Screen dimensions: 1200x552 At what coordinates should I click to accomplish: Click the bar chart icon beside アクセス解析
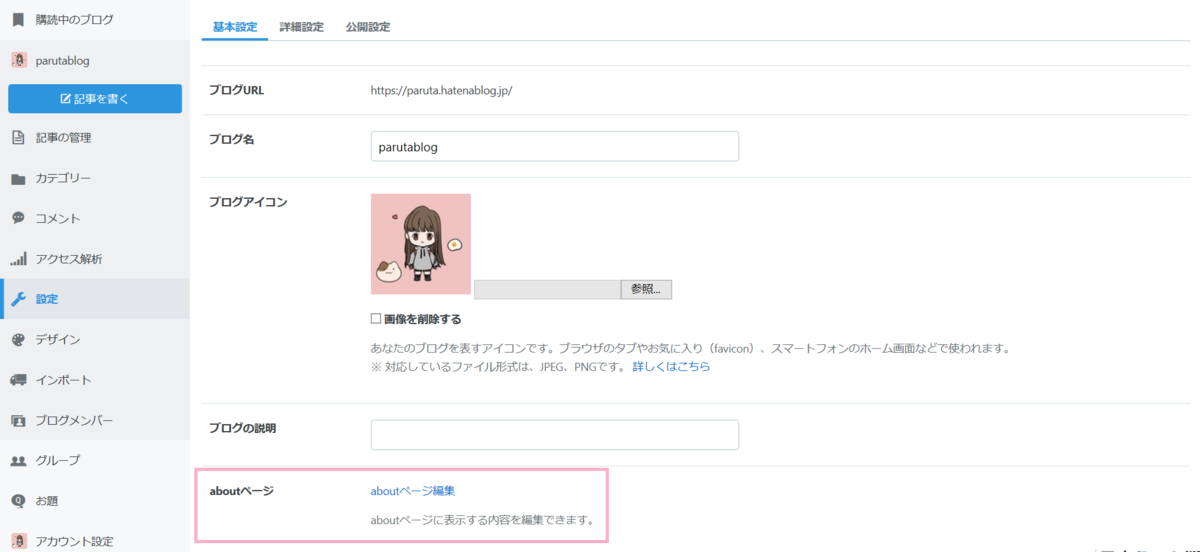tap(18, 259)
